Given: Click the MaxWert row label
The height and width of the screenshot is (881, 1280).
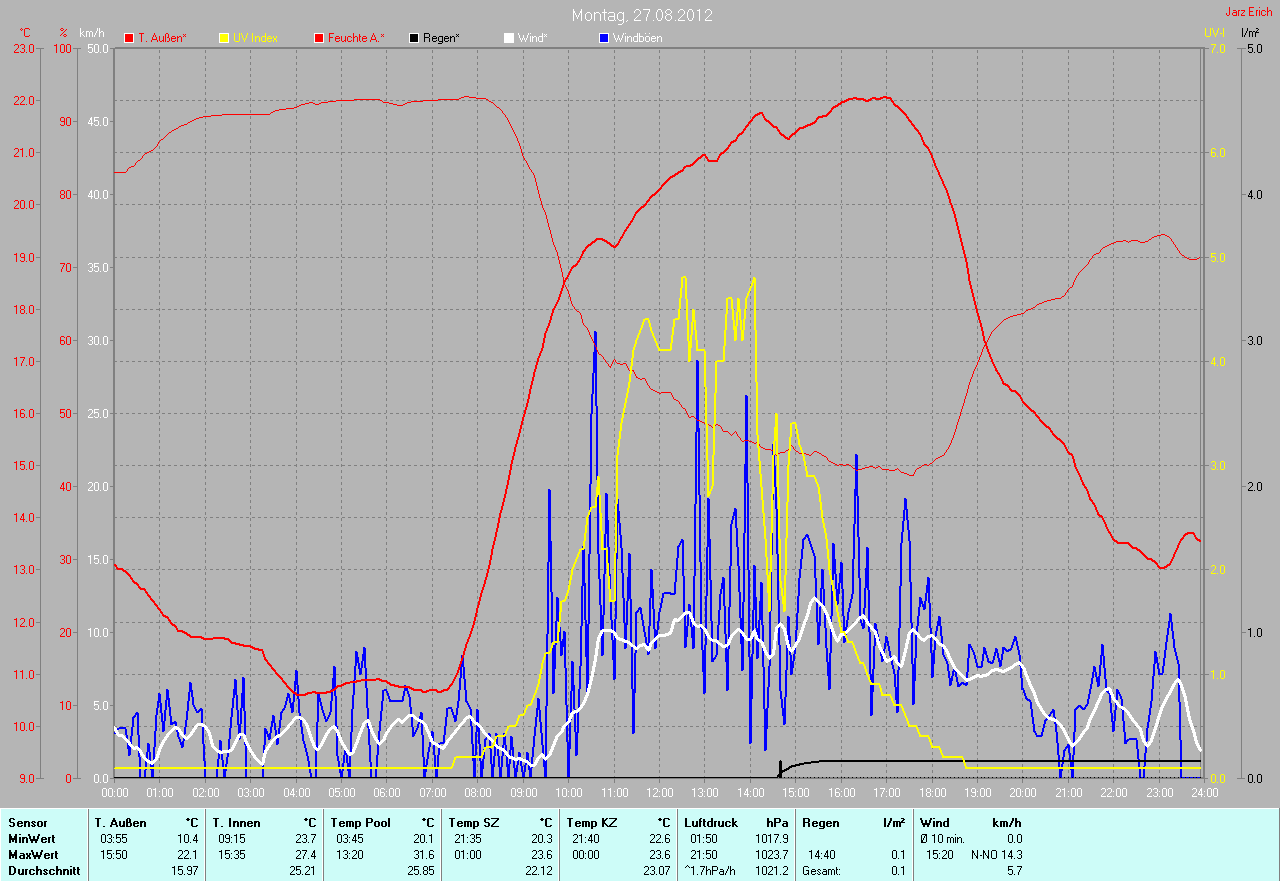Looking at the screenshot, I should coord(33,855).
